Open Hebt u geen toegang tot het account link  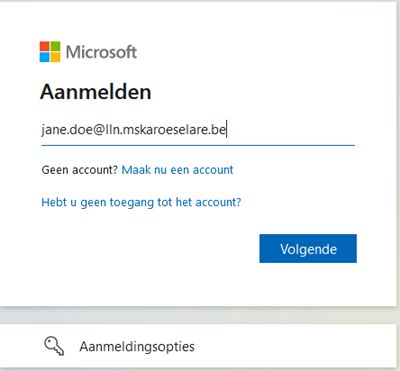tap(141, 202)
